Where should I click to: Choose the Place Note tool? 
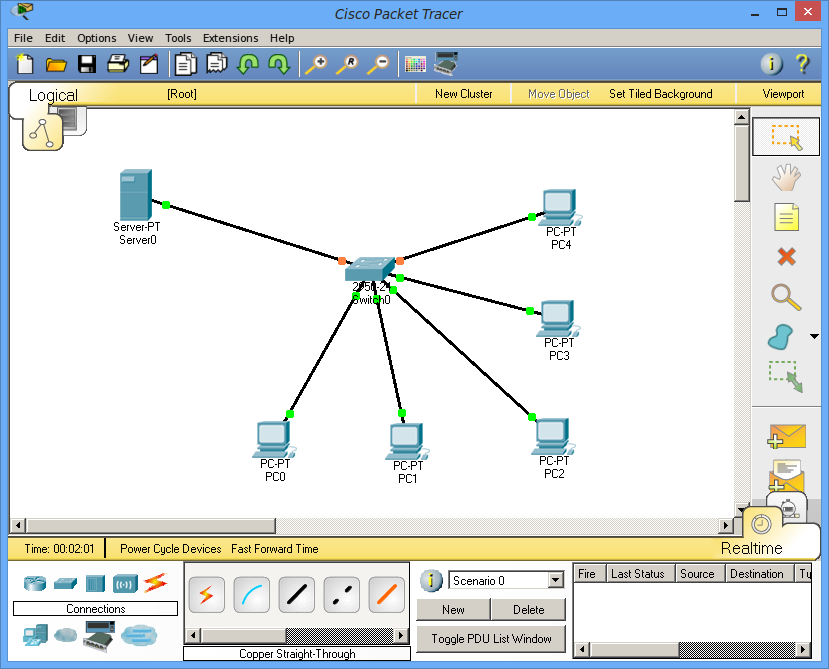point(786,217)
